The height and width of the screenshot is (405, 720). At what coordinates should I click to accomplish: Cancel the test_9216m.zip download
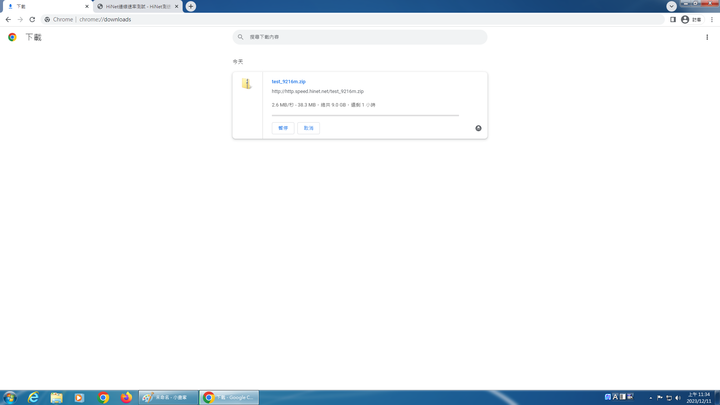(x=309, y=128)
